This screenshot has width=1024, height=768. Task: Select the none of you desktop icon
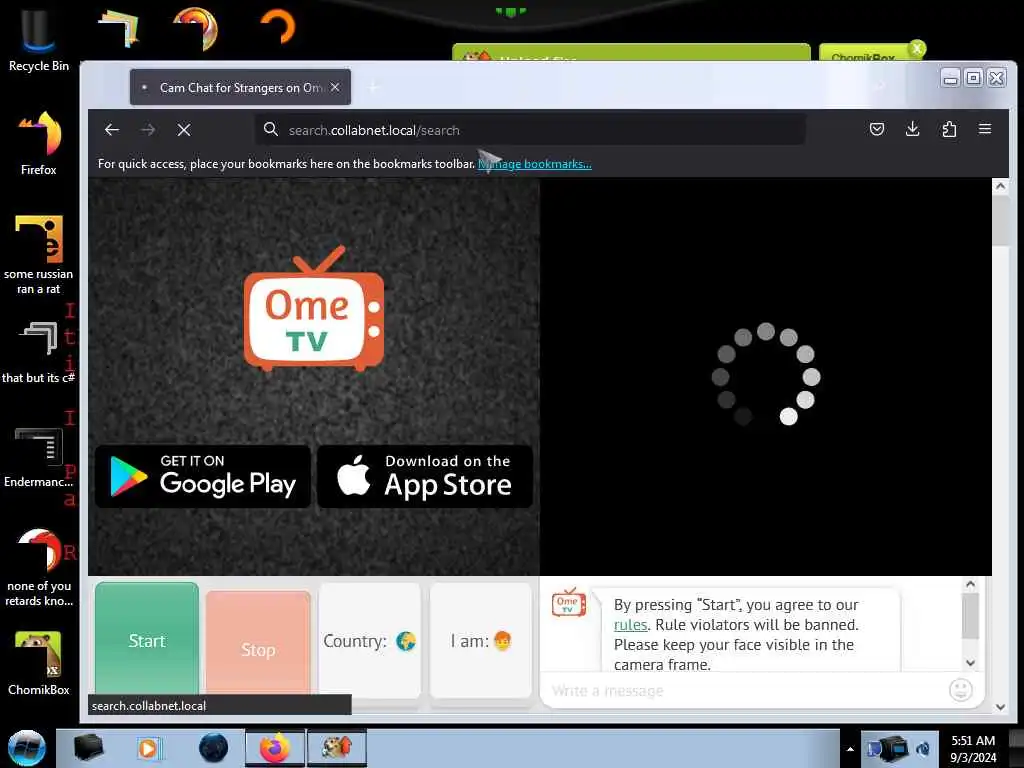coord(39,567)
